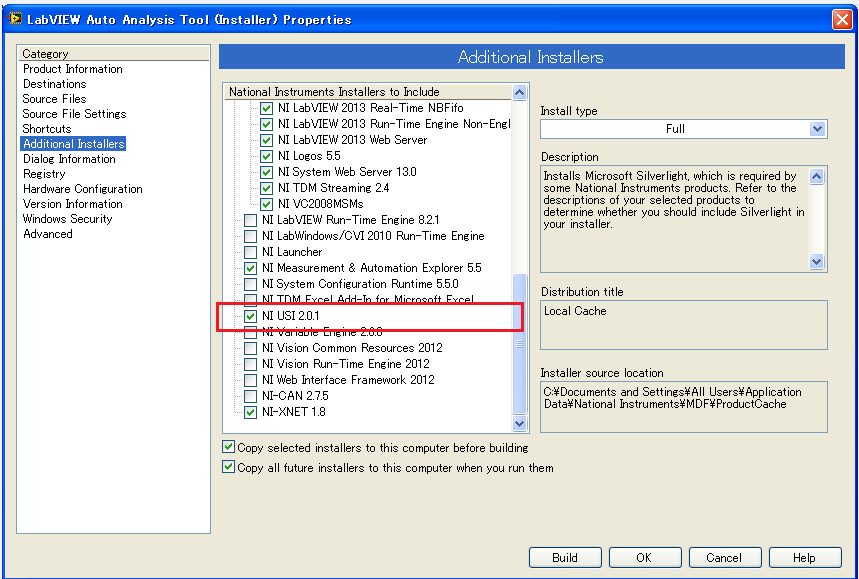Uncheck NI-XNET 1.8 checkbox
Image resolution: width=859 pixels, height=579 pixels.
point(250,412)
